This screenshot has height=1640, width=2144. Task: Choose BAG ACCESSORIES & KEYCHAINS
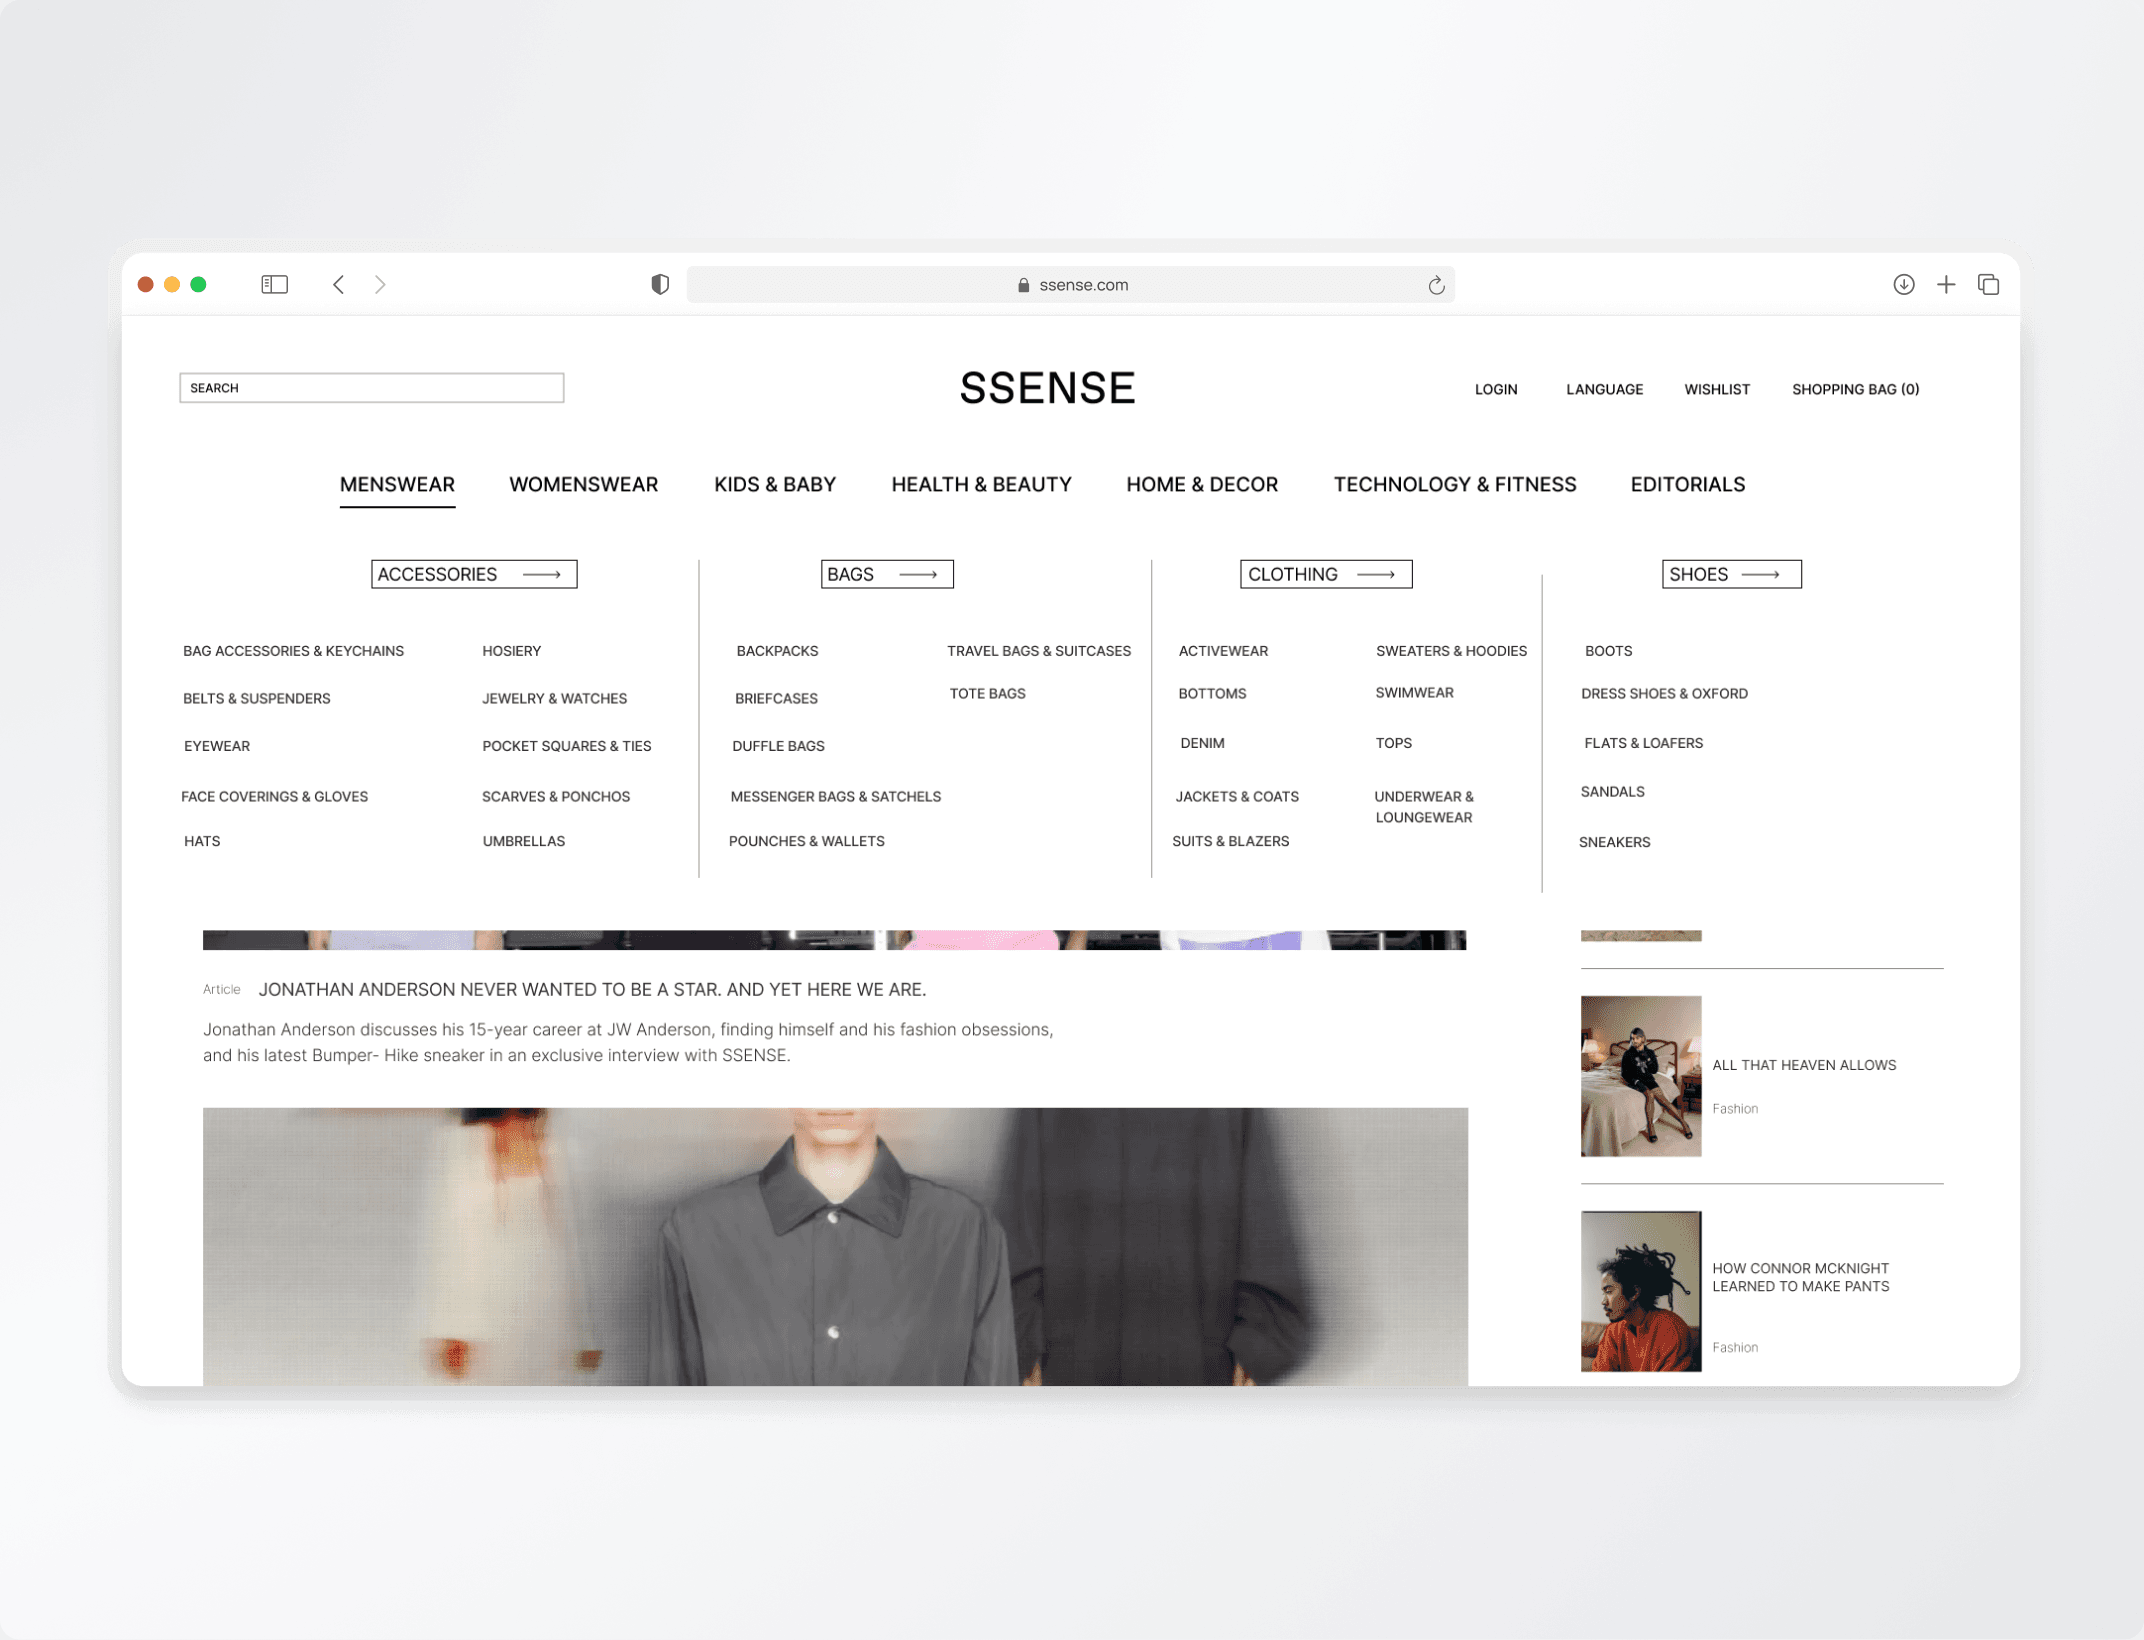point(293,651)
